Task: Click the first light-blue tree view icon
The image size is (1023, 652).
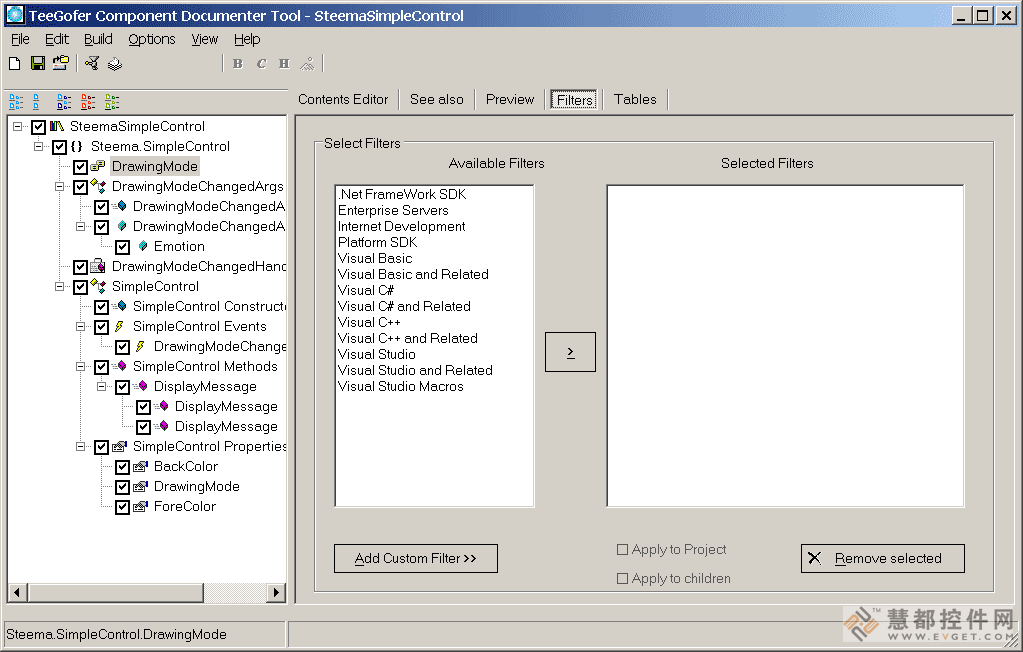Action: click(16, 102)
